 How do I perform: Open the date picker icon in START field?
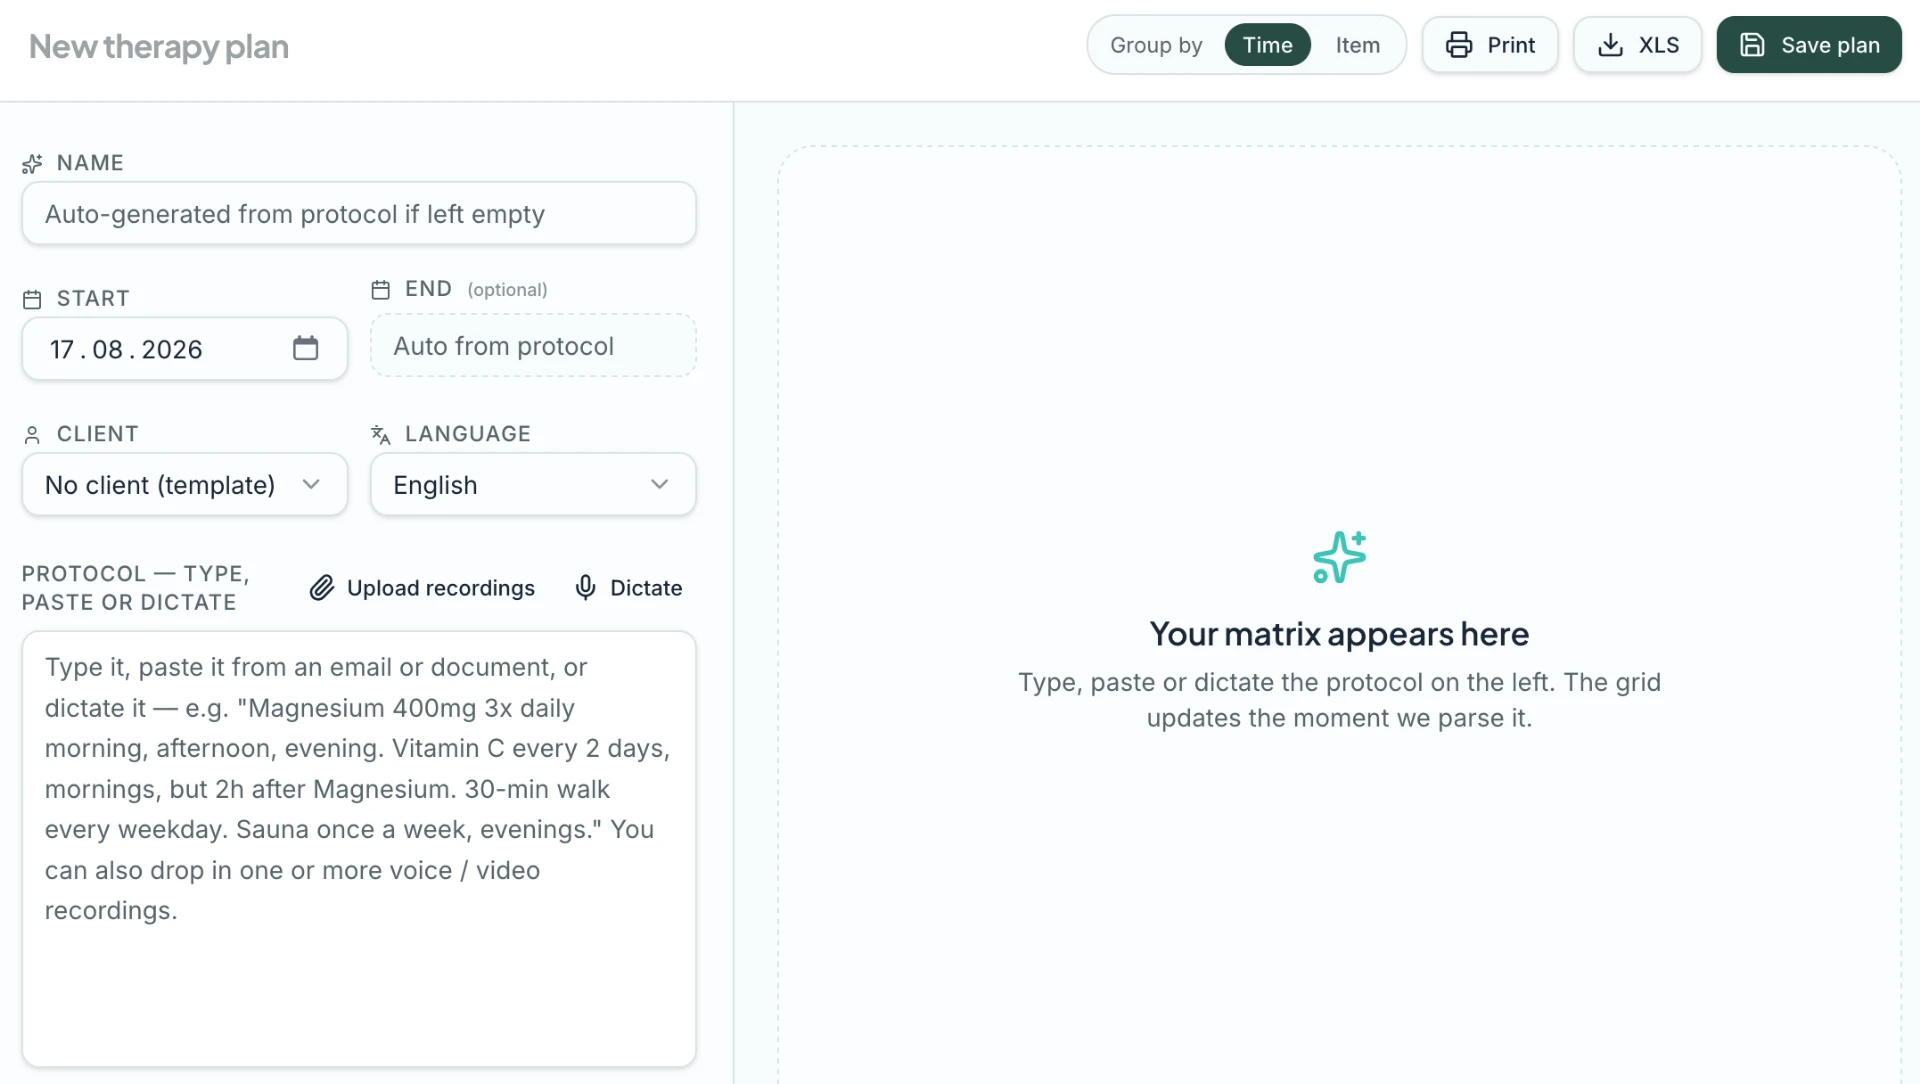[305, 348]
